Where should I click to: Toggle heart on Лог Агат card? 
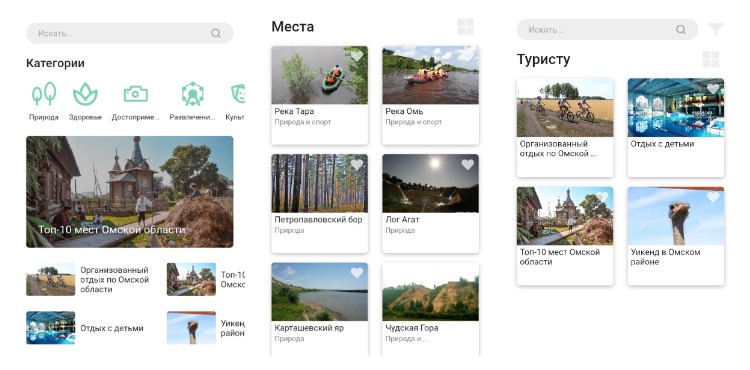pos(467,164)
